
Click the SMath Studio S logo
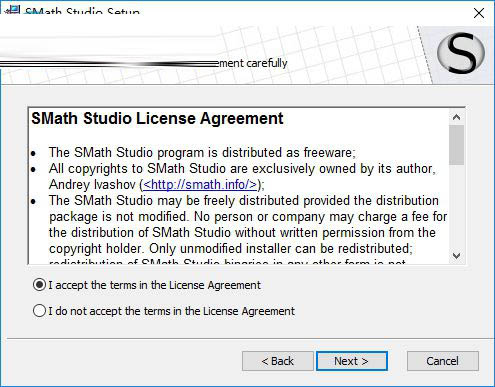pyautogui.click(x=461, y=54)
